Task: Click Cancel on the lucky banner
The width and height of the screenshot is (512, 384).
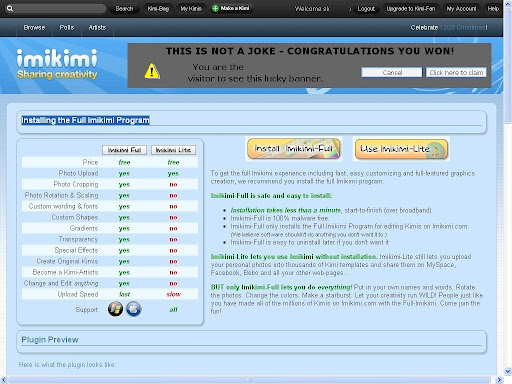Action: pyautogui.click(x=392, y=72)
